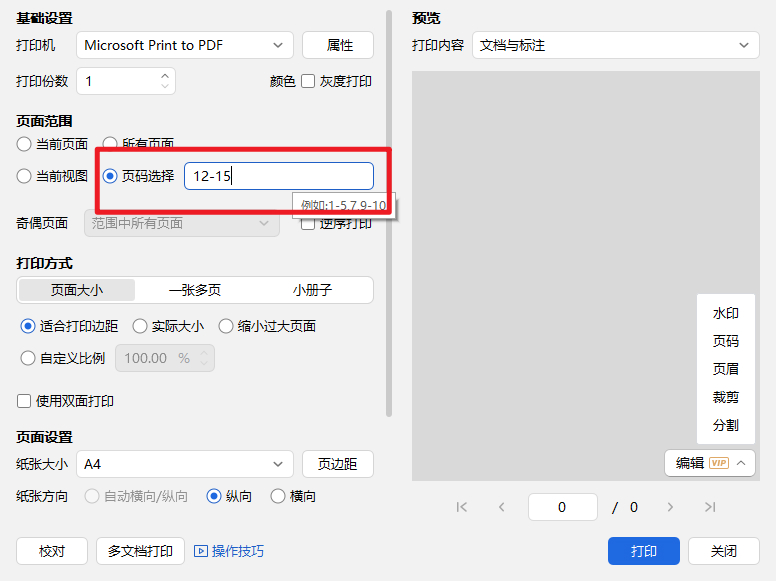Select 实际大小 scaling option

click(140, 326)
